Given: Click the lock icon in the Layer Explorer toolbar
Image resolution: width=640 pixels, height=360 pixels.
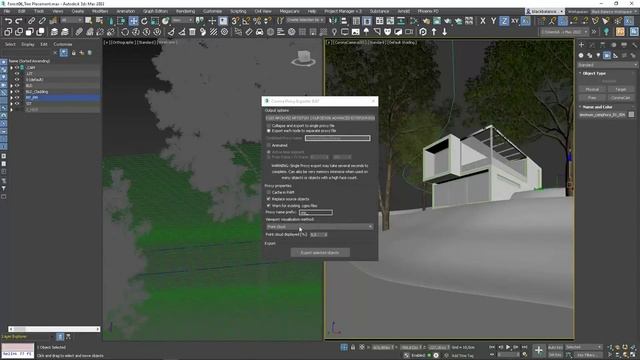Looking at the screenshot, I should 73,53.
